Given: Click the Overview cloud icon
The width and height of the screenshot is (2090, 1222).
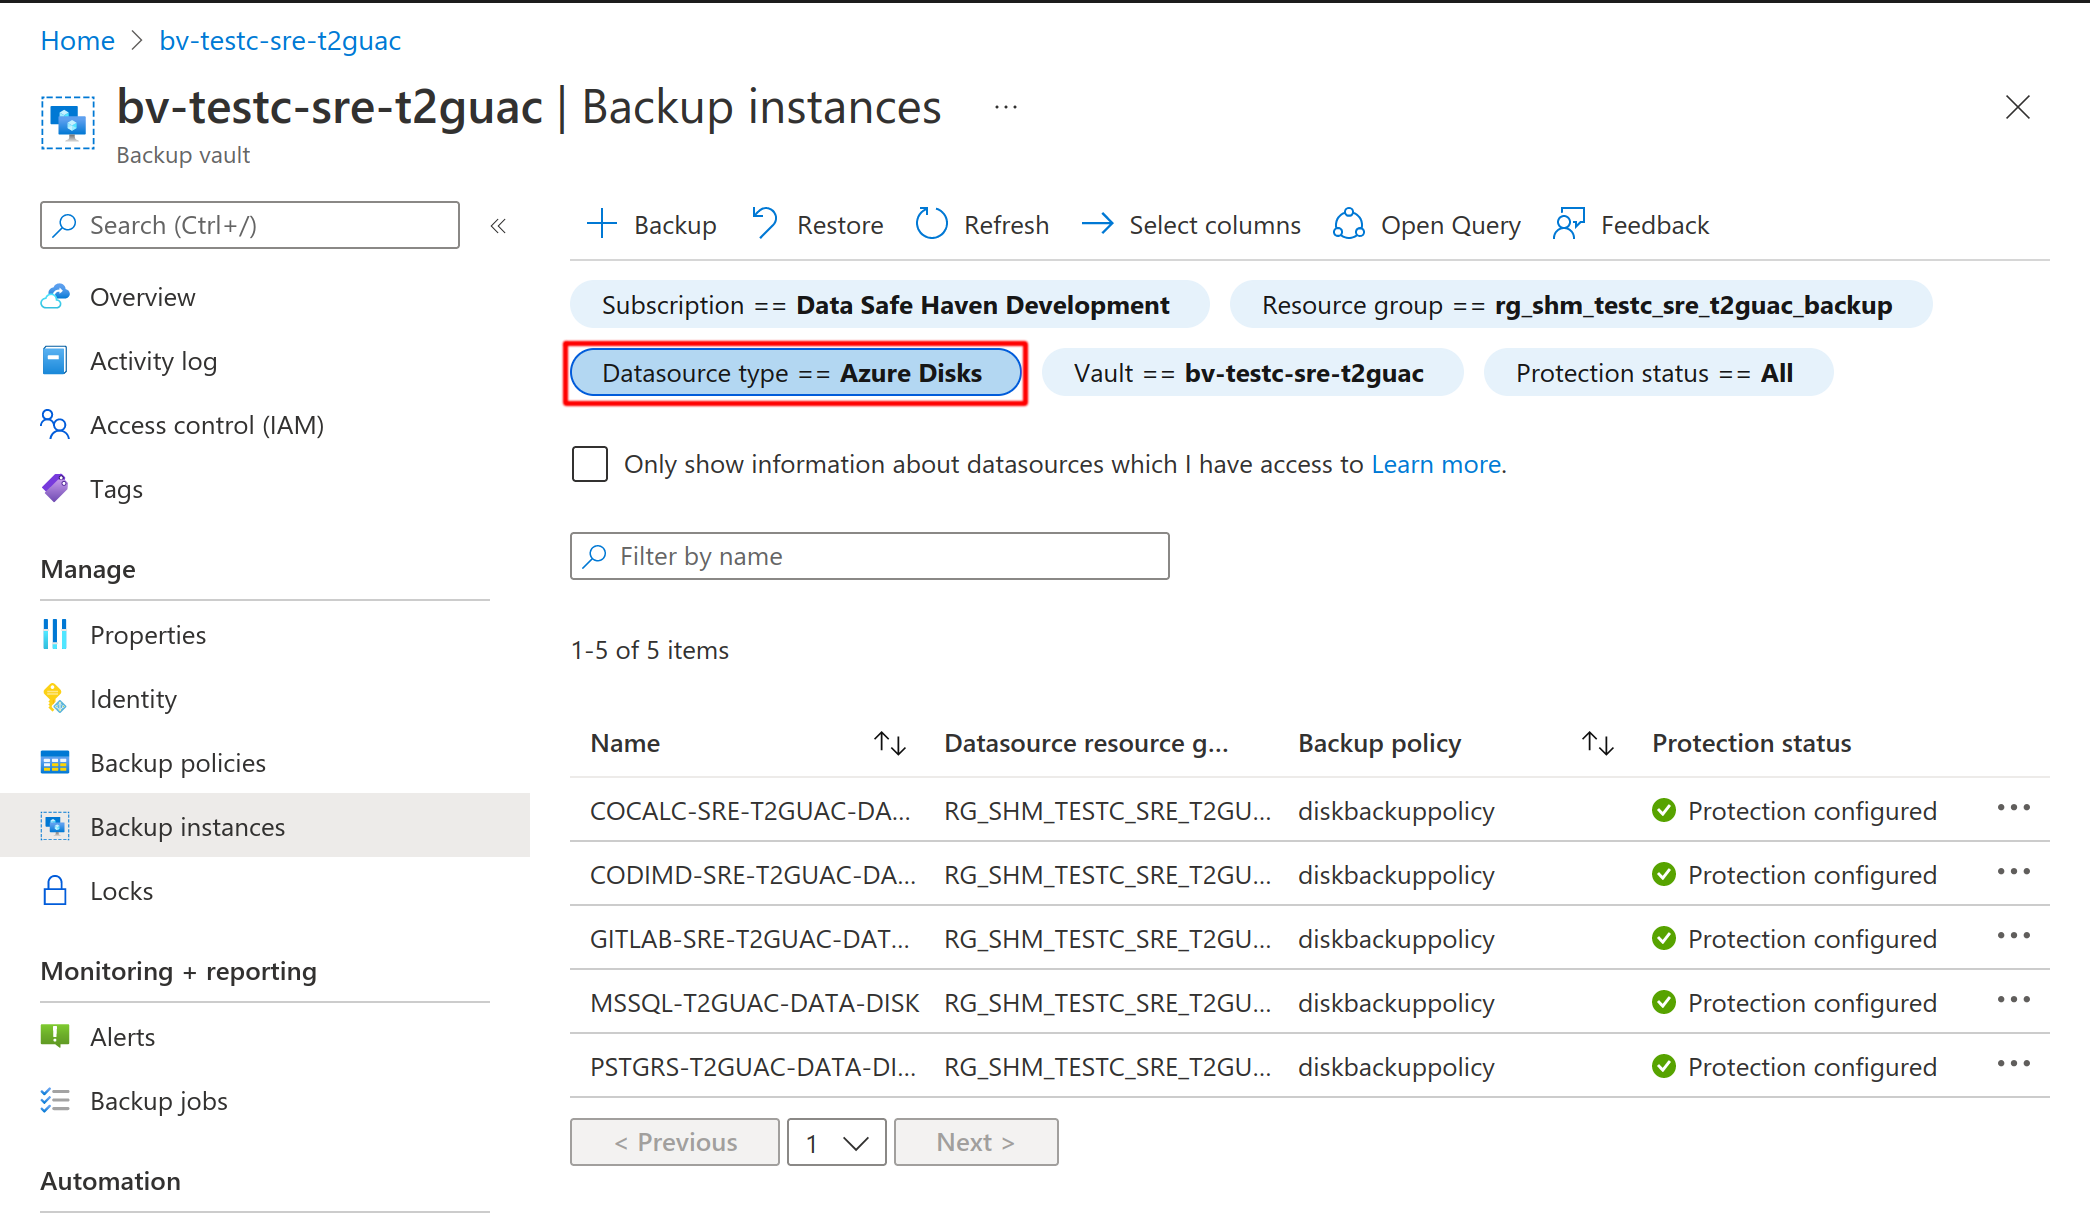Looking at the screenshot, I should [x=55, y=297].
